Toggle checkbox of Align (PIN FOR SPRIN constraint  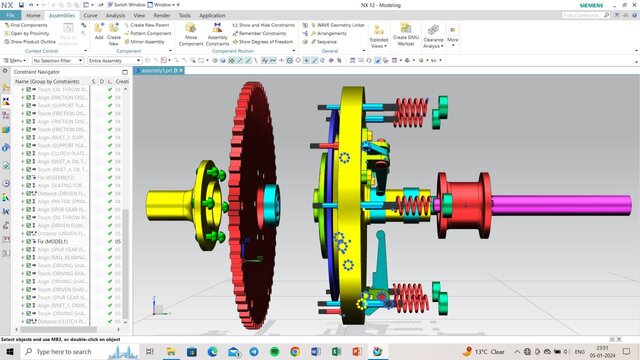[x=29, y=201]
